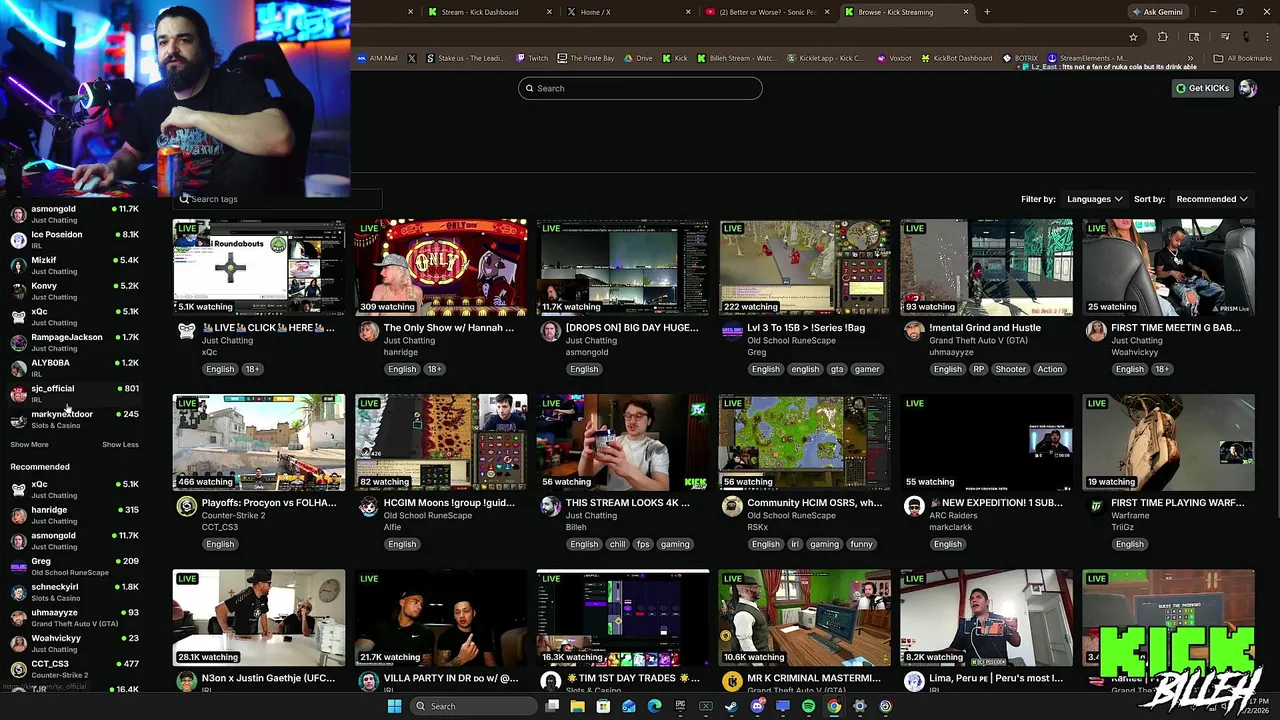The height and width of the screenshot is (720, 1280).
Task: Open the Stake.us bookmark
Action: coord(465,58)
